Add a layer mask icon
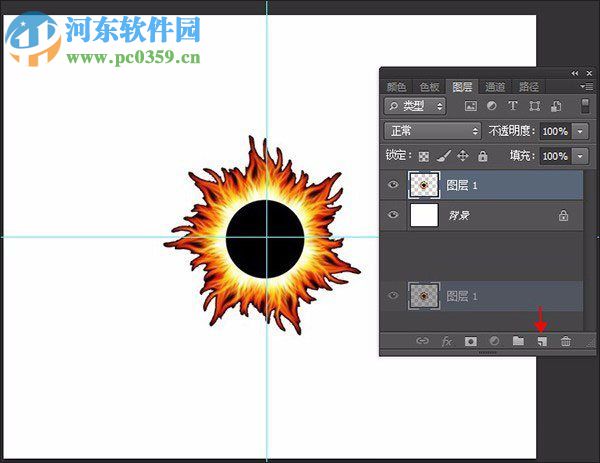This screenshot has width=600, height=463. coord(470,341)
